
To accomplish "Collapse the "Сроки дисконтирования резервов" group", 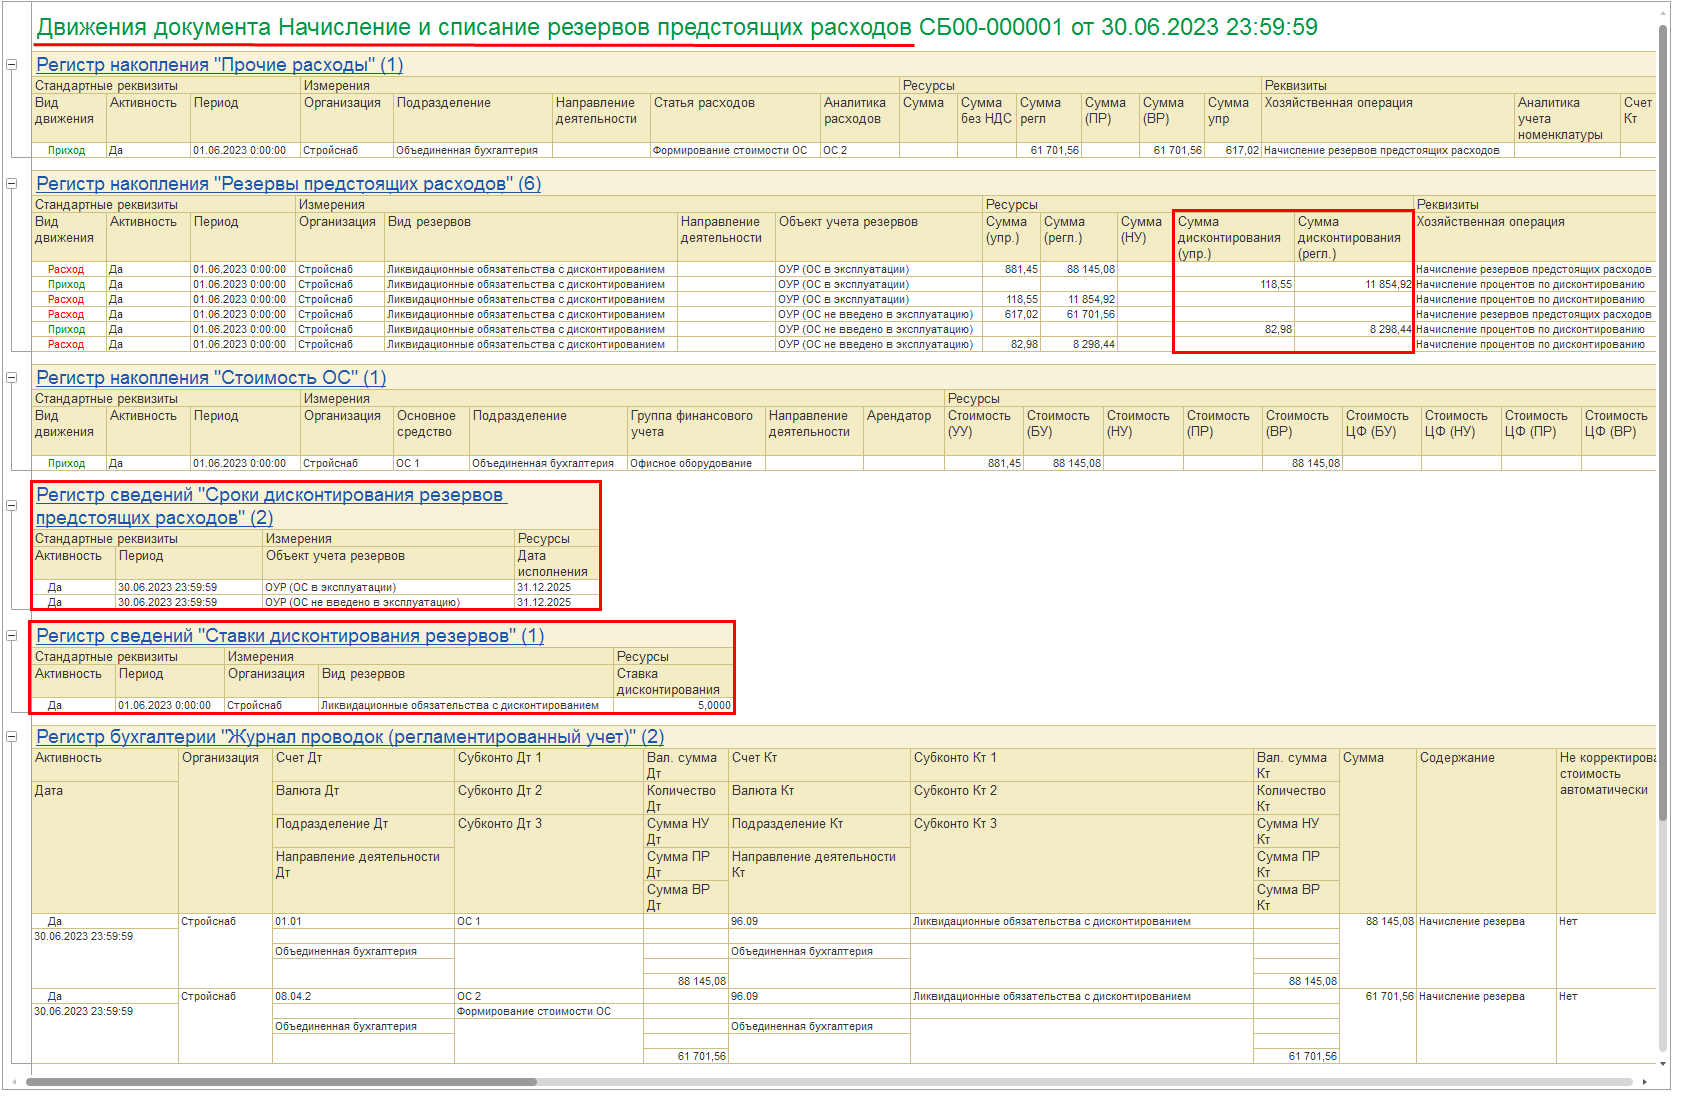I will [x=12, y=506].
